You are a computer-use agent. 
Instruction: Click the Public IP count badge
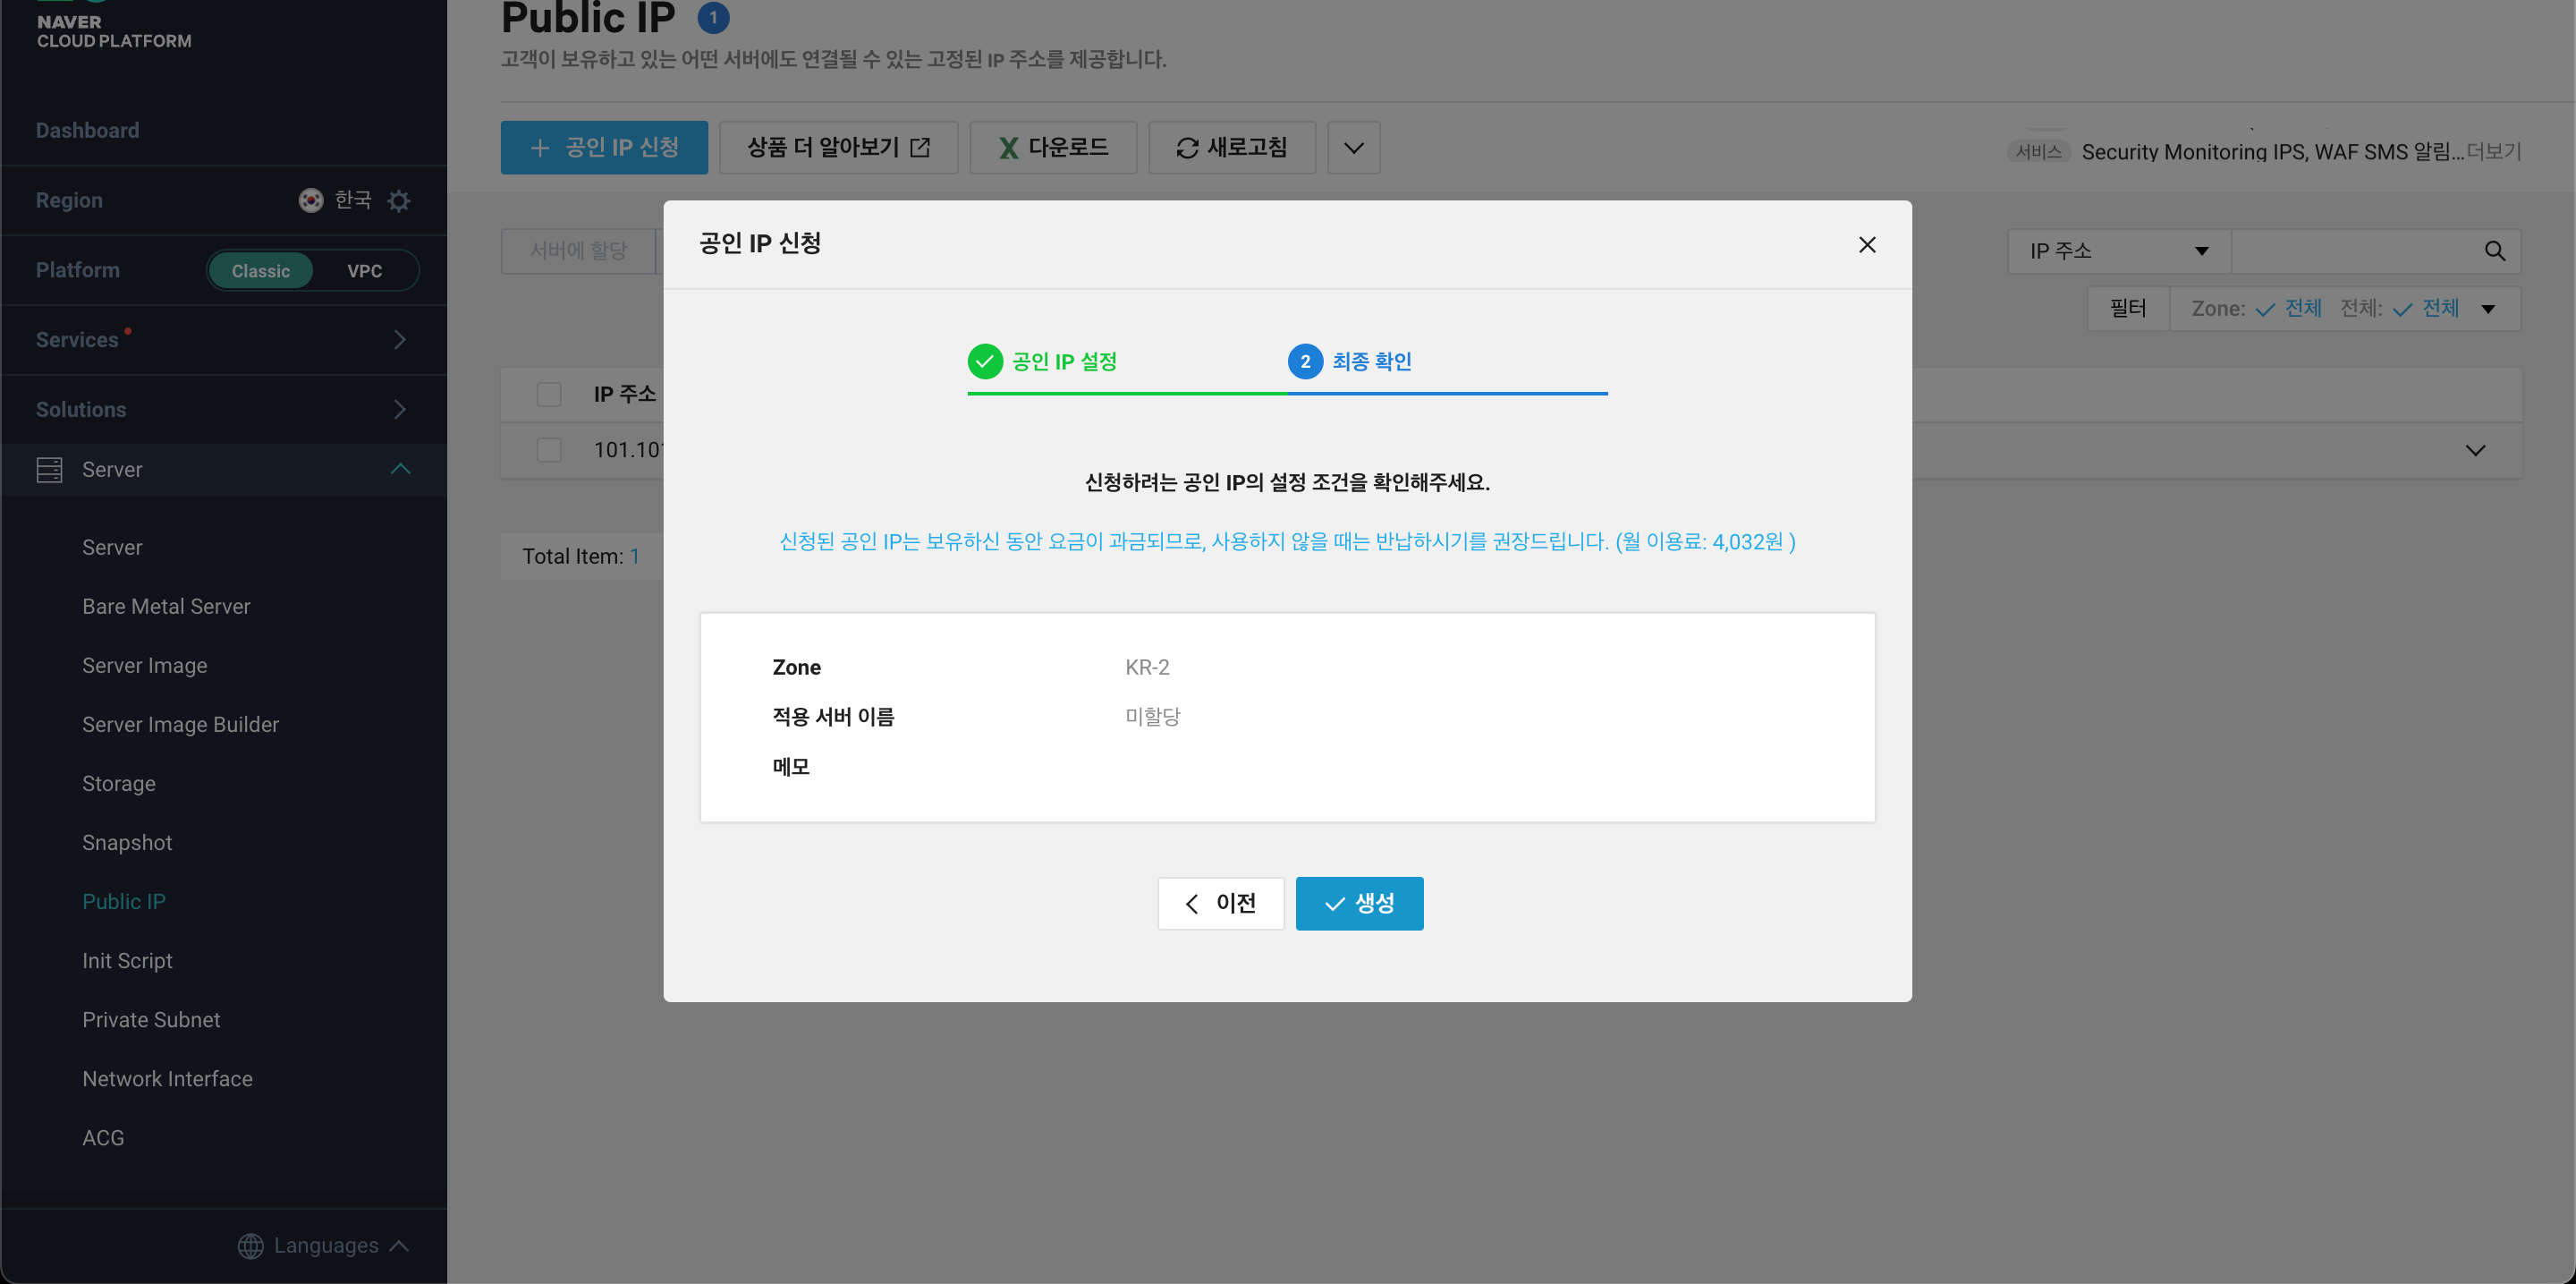click(x=712, y=17)
